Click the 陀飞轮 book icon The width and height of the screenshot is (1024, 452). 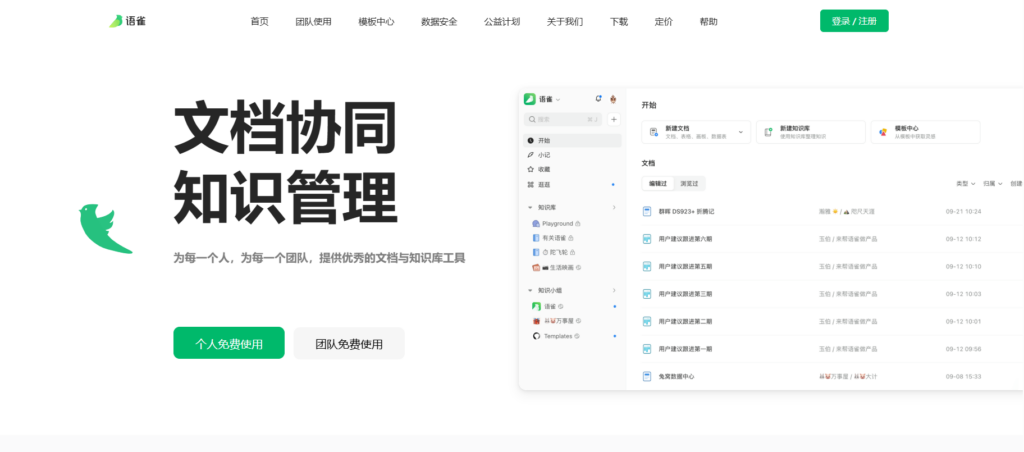[x=536, y=252]
